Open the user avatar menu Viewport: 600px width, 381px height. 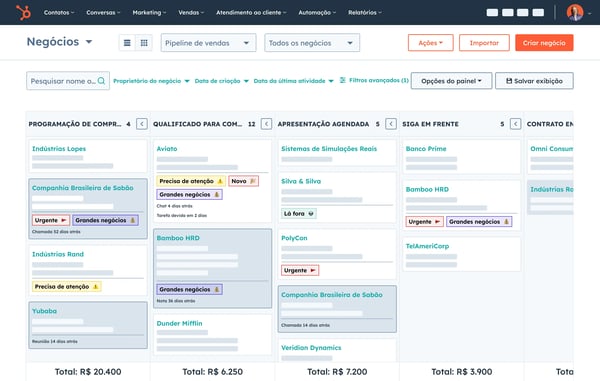[575, 13]
